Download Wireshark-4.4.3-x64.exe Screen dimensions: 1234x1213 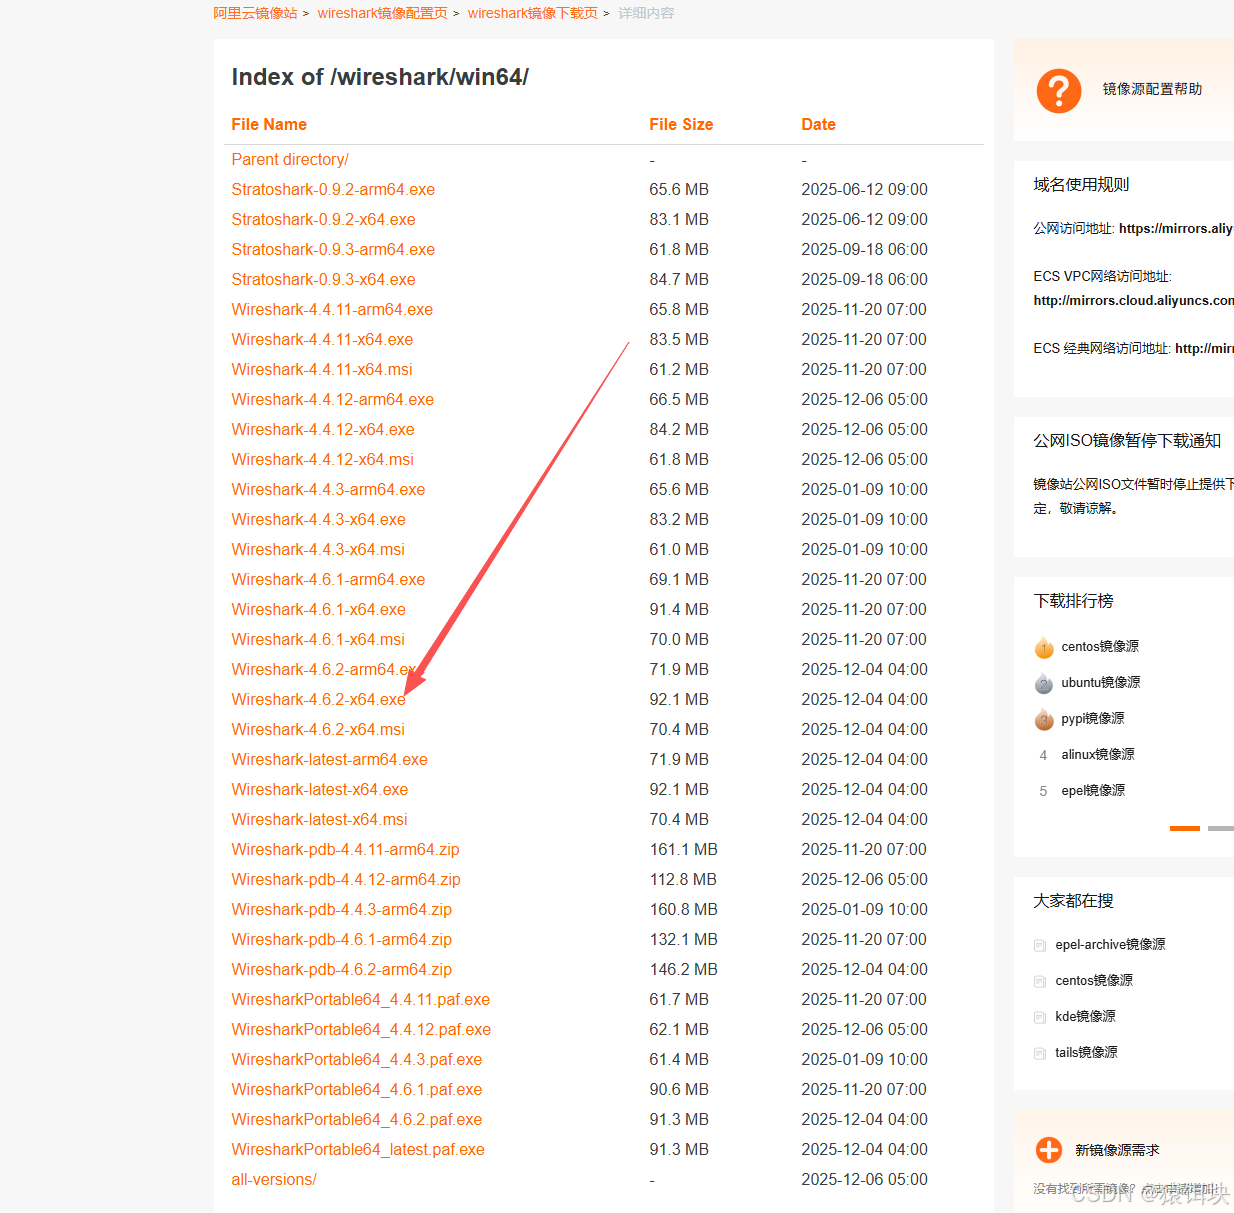click(x=319, y=519)
